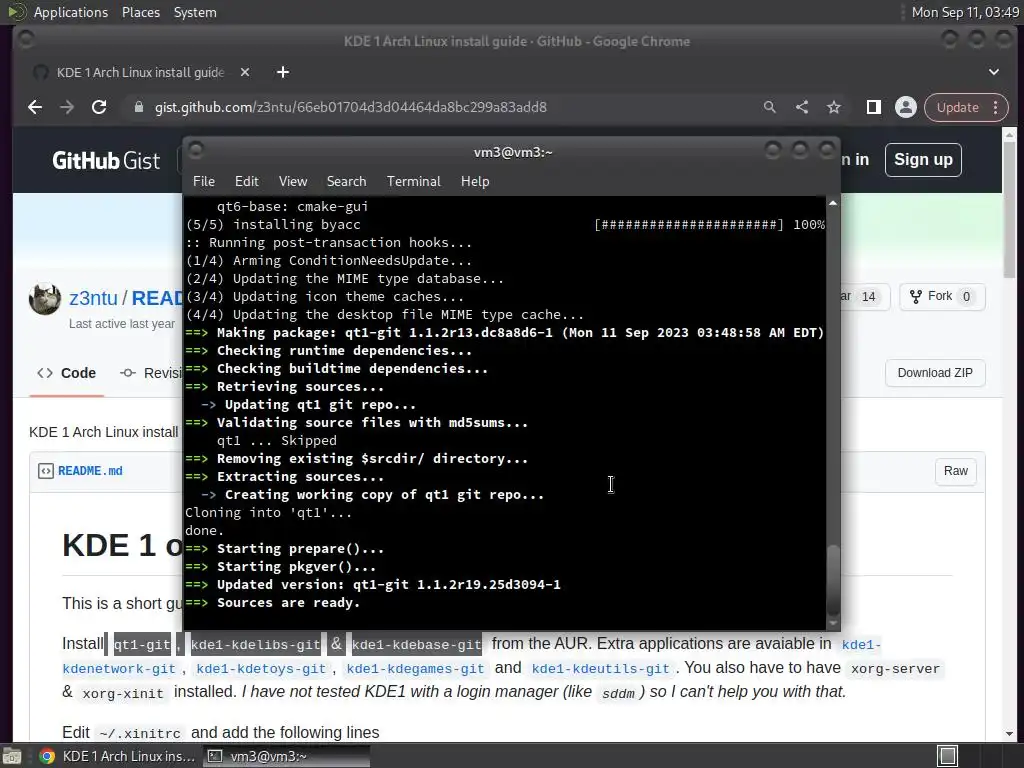
Task: Open a new Chrome tab
Action: click(283, 72)
